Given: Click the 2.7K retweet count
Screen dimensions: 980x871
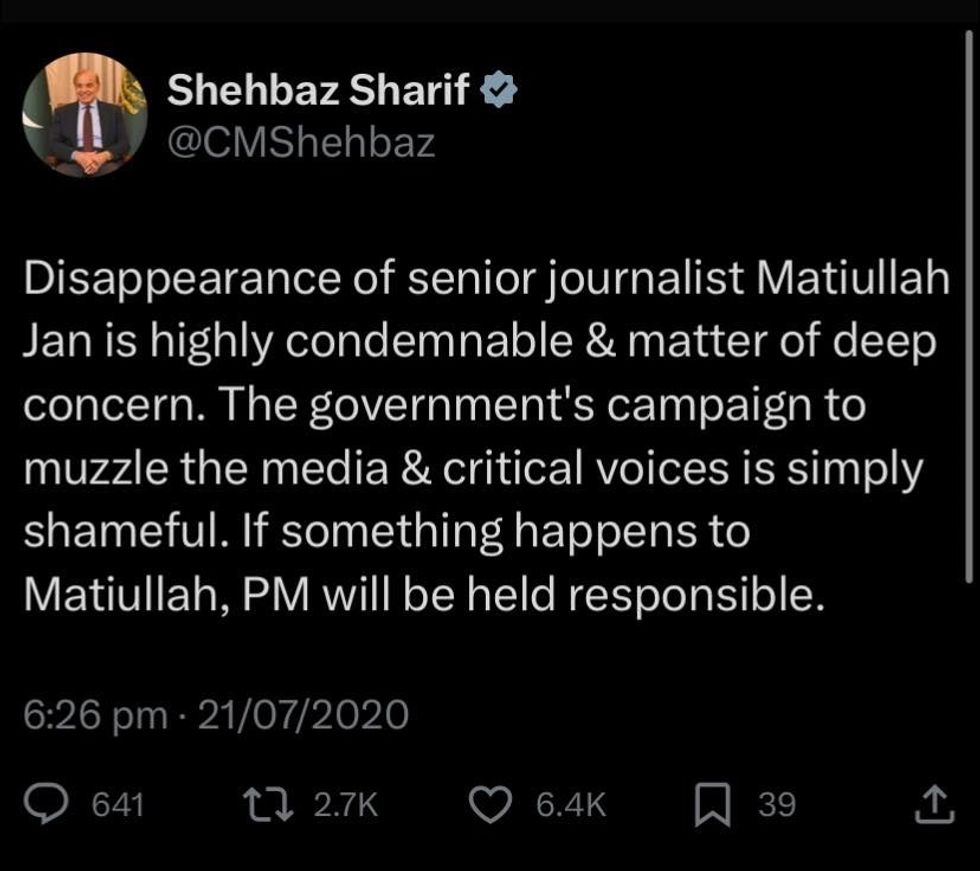Looking at the screenshot, I should [x=346, y=805].
